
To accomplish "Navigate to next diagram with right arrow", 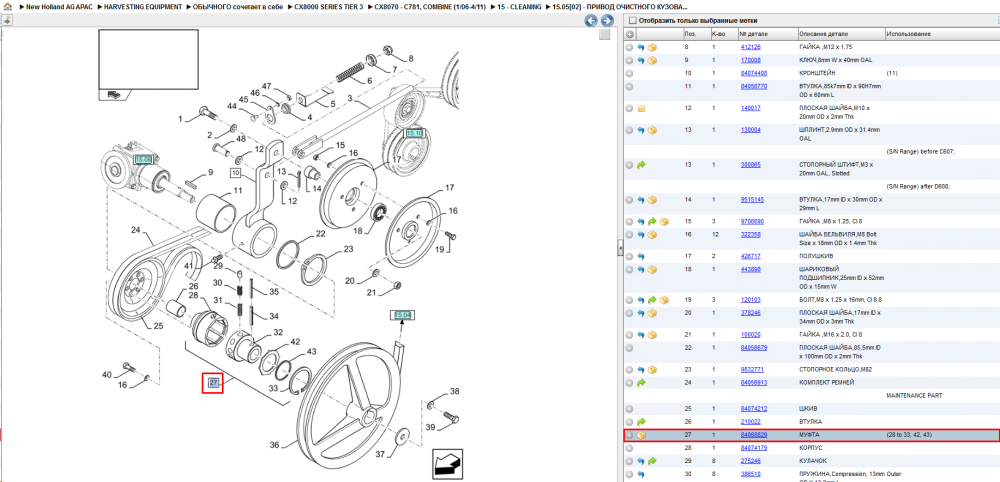I will (x=607, y=21).
